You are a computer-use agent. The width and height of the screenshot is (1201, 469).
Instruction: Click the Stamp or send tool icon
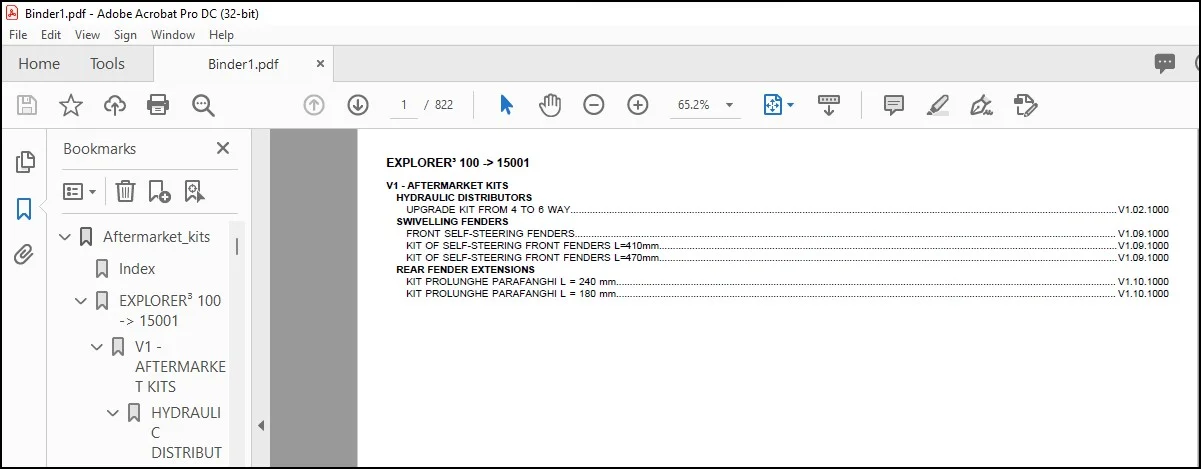1025,105
